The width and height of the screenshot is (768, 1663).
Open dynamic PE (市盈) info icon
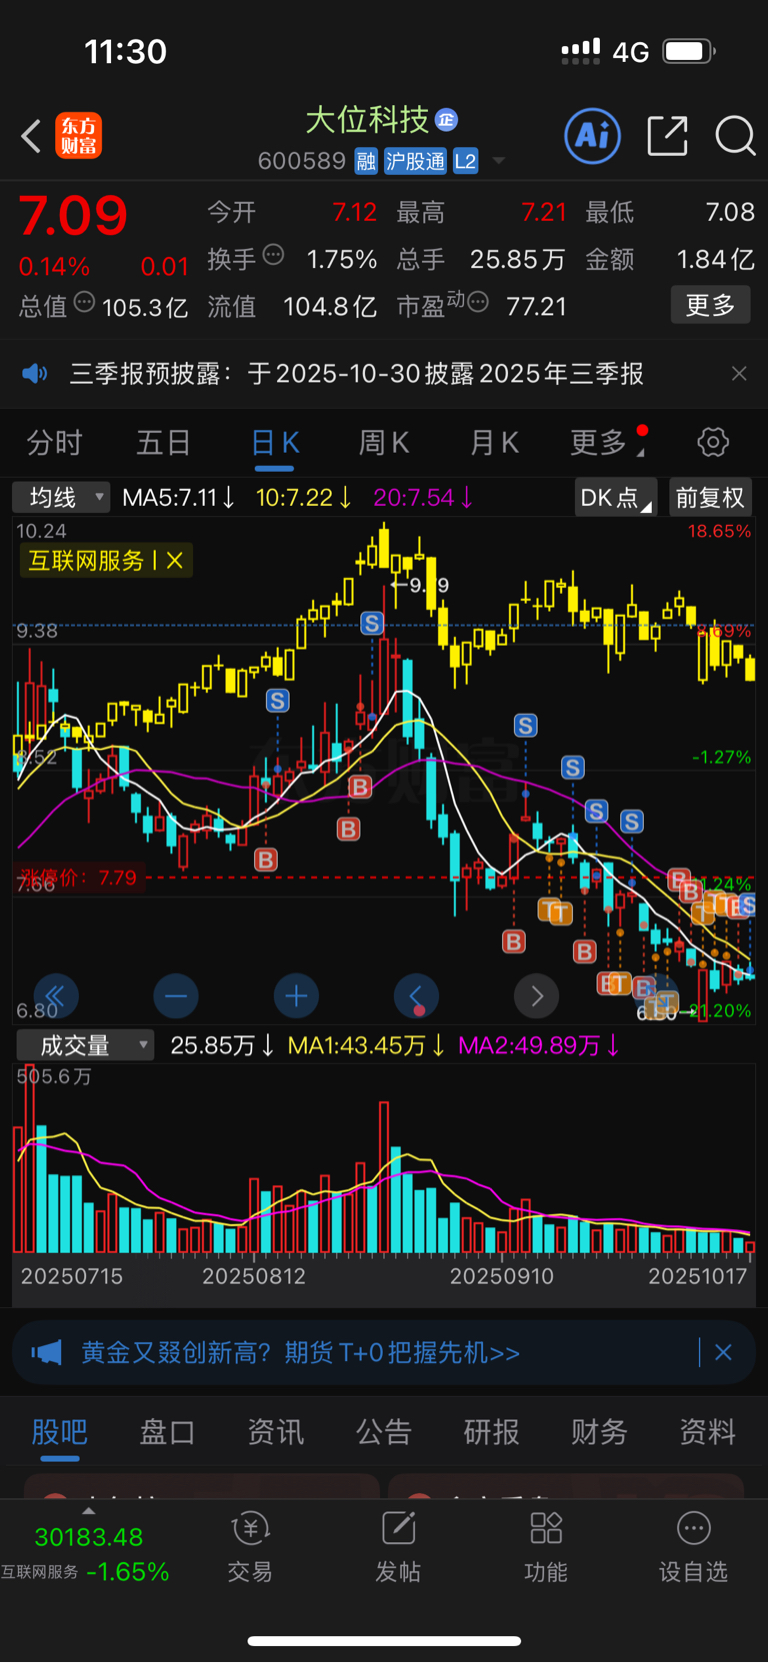(x=478, y=302)
